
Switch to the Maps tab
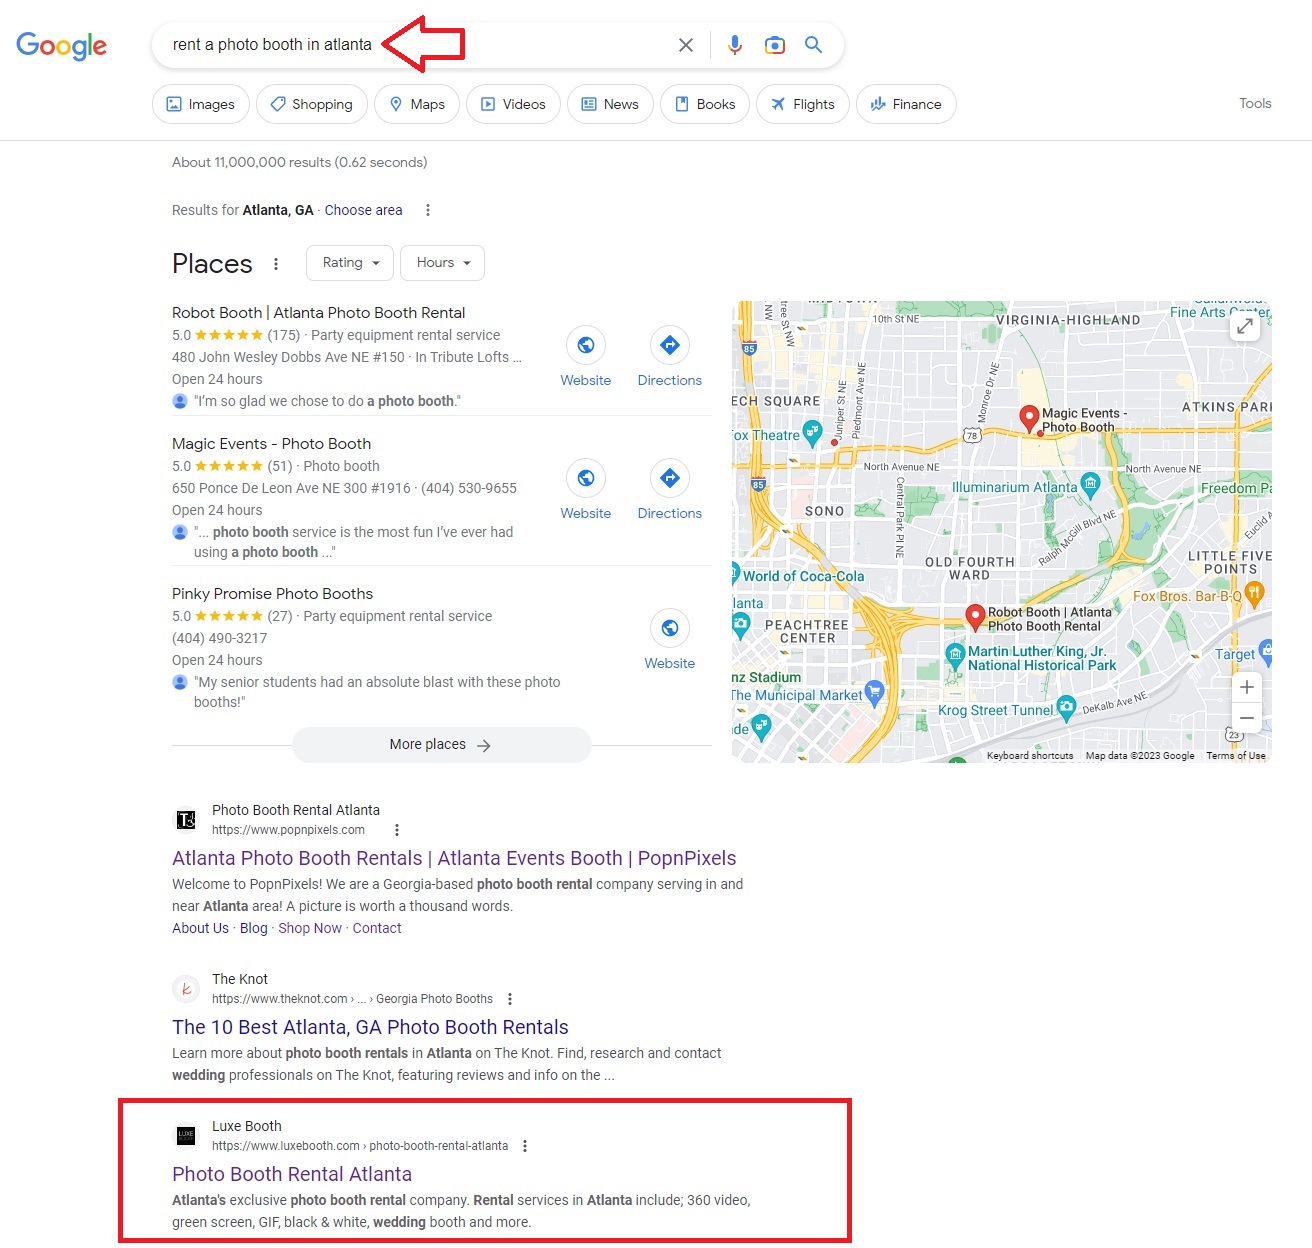pos(417,104)
